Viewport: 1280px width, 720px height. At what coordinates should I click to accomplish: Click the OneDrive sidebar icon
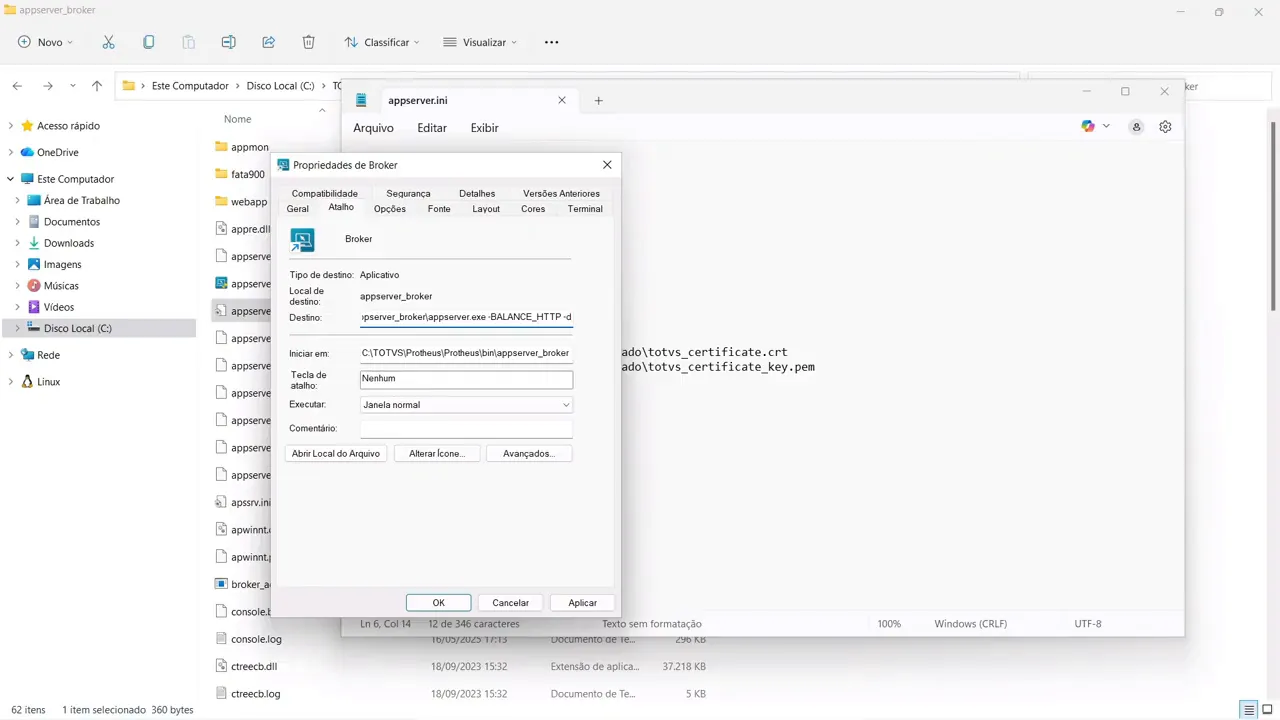coord(26,152)
